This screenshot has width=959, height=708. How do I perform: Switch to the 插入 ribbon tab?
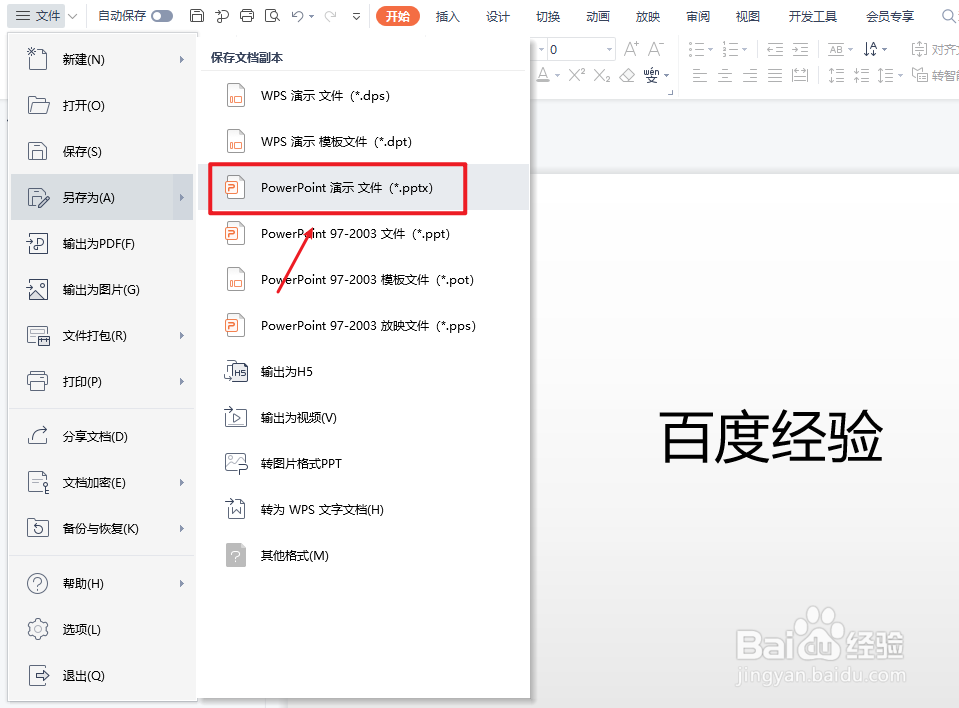coord(448,17)
